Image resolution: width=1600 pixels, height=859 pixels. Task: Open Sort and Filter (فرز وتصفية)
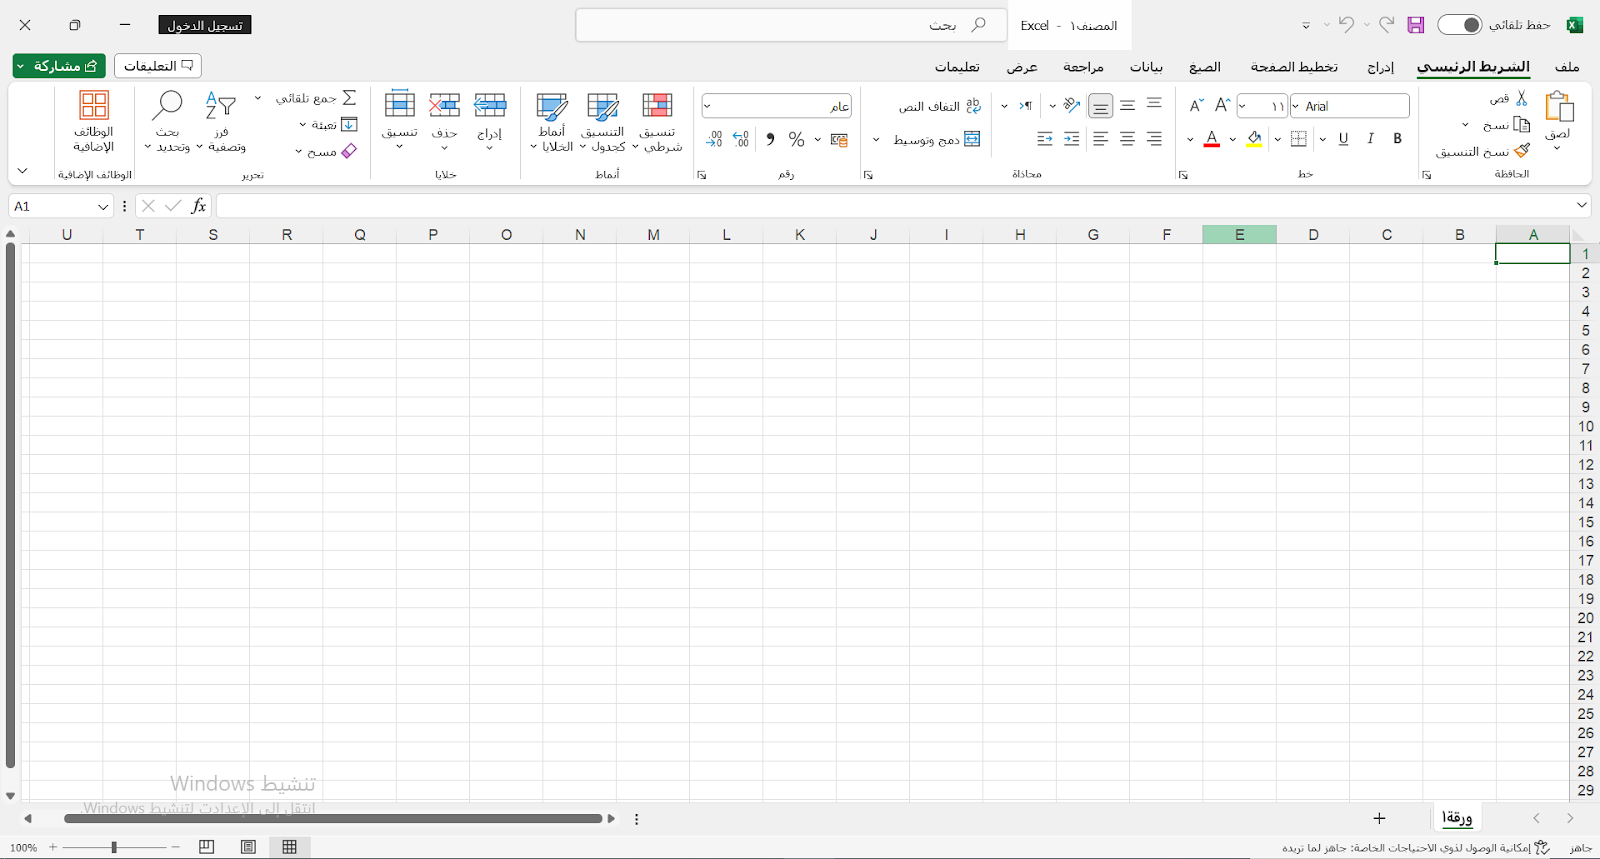(x=221, y=122)
